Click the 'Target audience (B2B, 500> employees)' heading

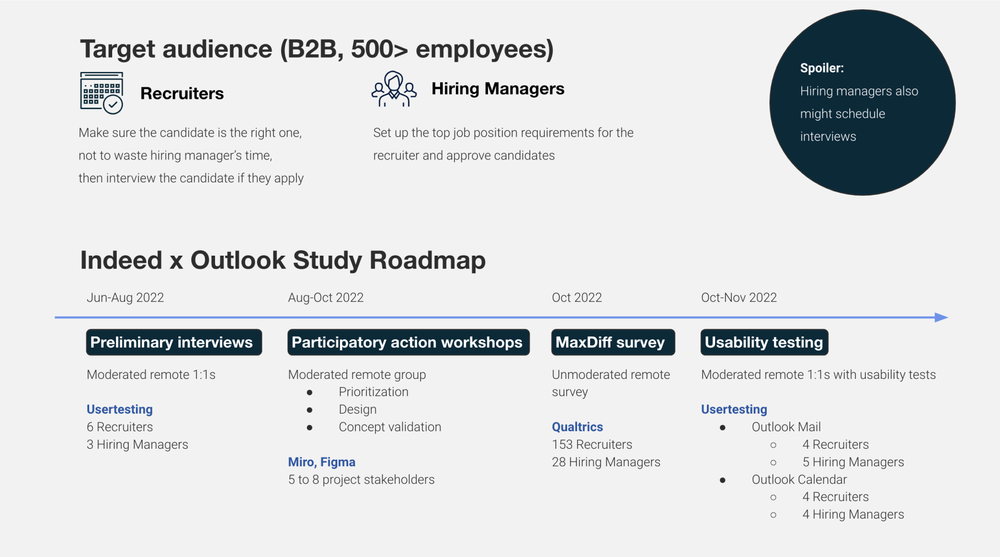coord(317,49)
